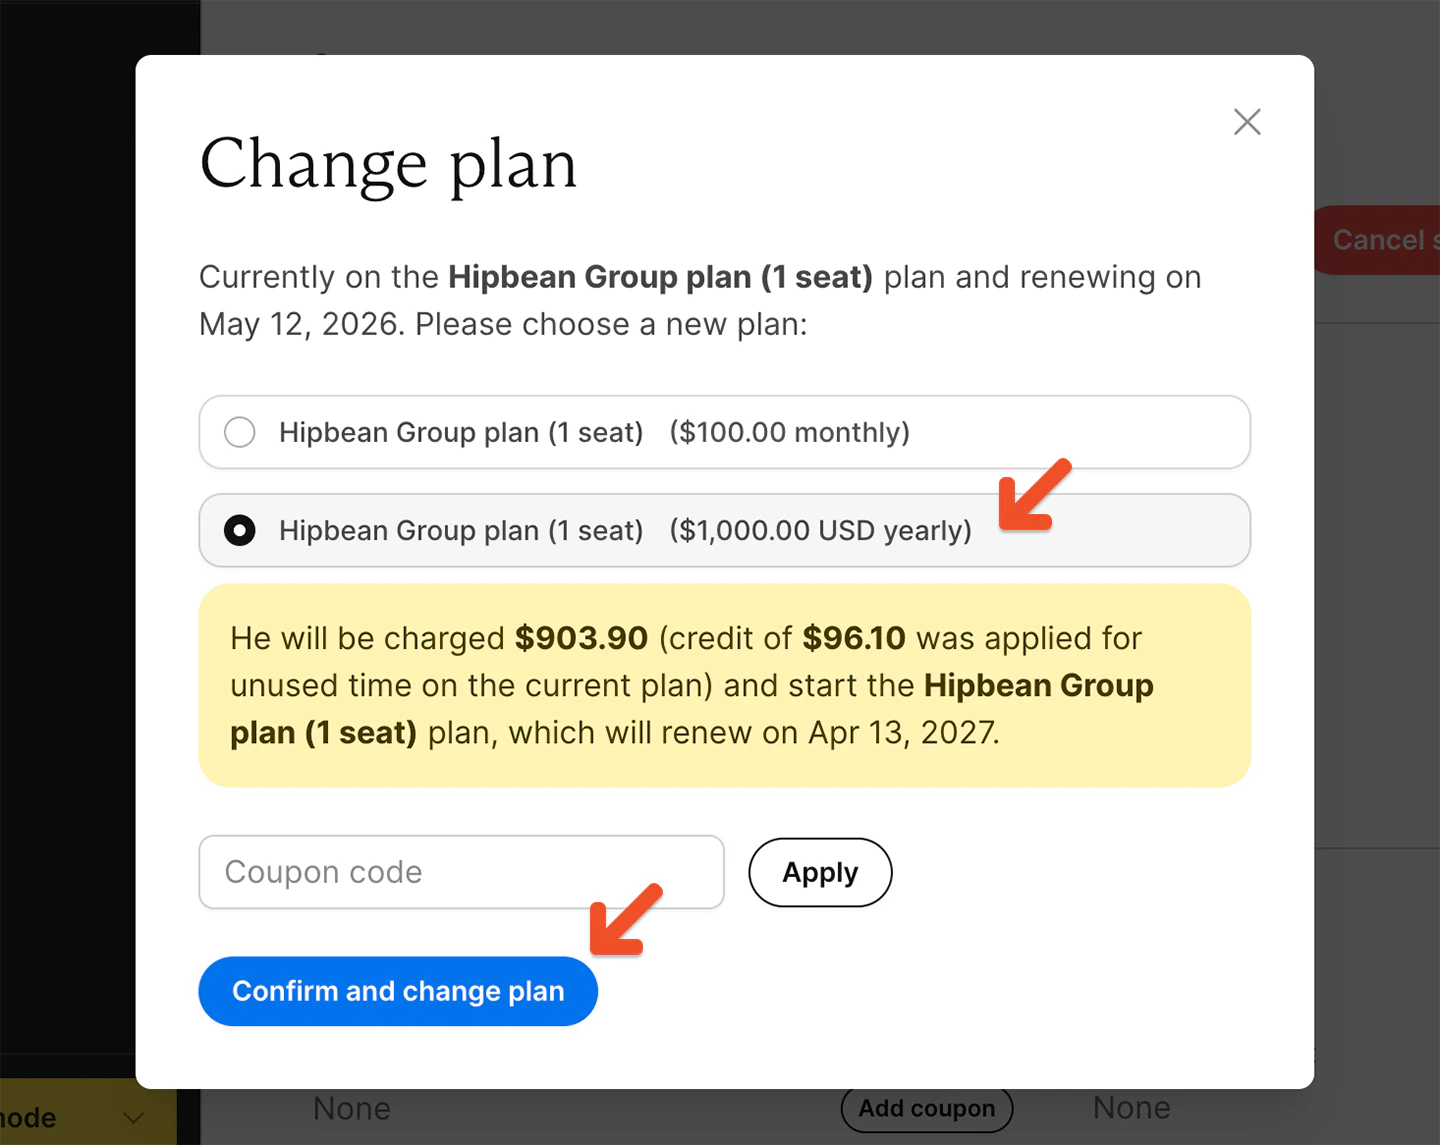Click the bold Hipbean Group plan text
This screenshot has width=1440, height=1145.
coord(660,277)
